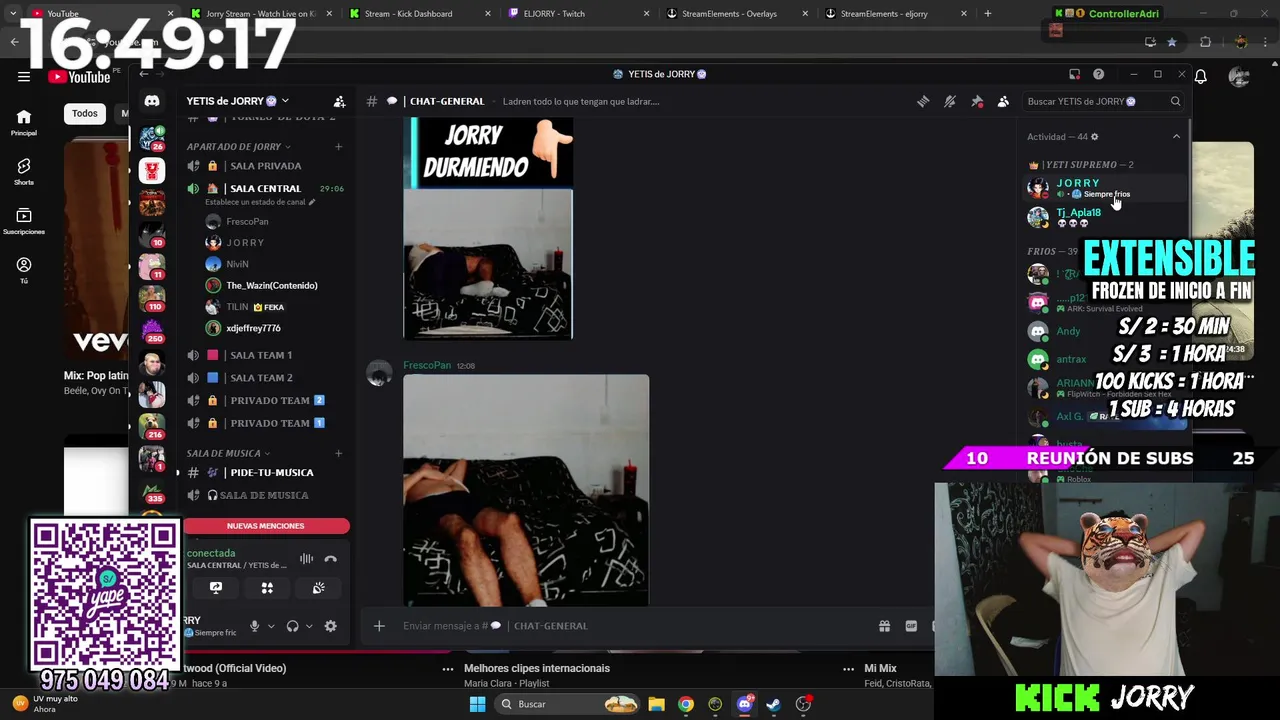This screenshot has height=720, width=1280.
Task: Open PIDE-TU-MUSICA text channel
Action: click(x=265, y=473)
